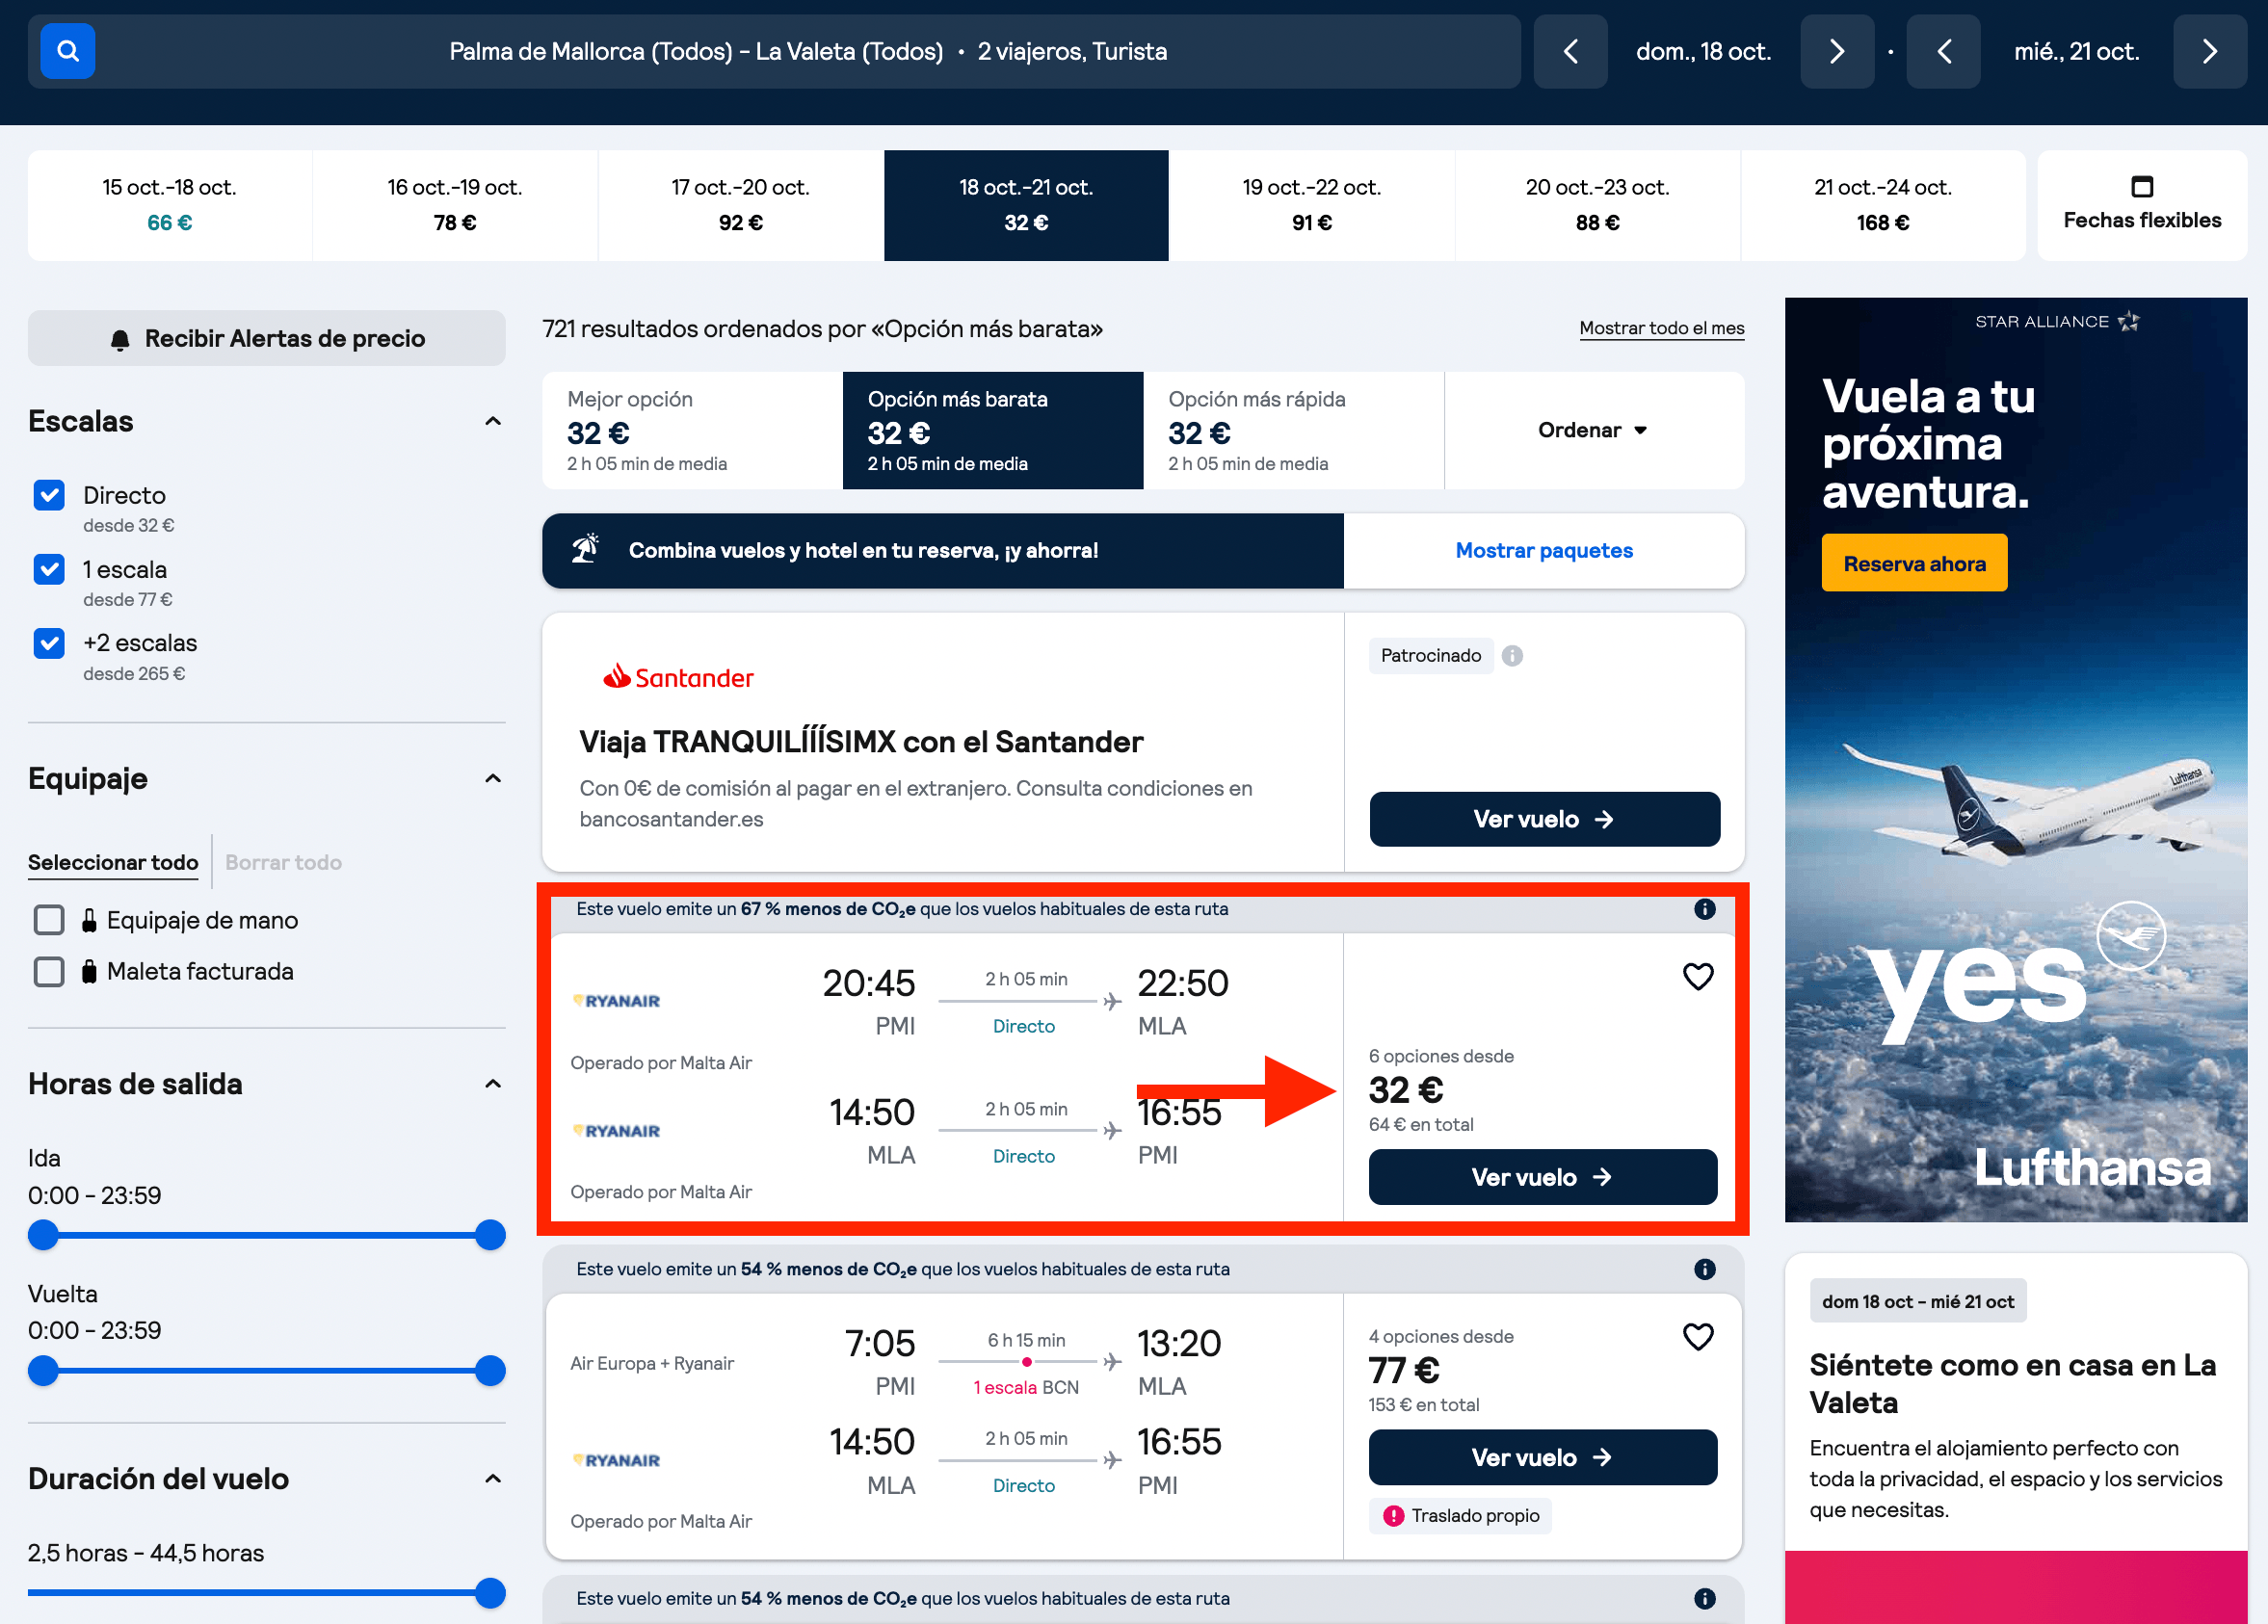Choose dates 19 oct.-22 oct. for 91 €
Image resolution: width=2268 pixels, height=1624 pixels.
1312,205
